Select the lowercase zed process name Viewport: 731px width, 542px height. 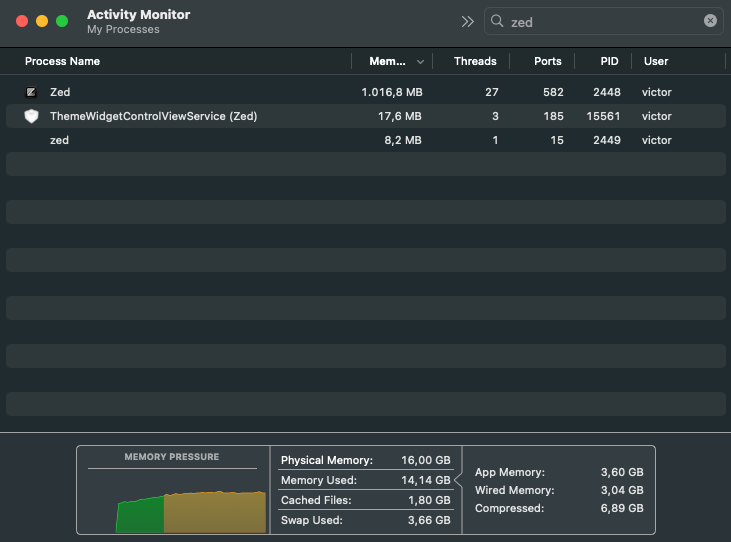pos(59,140)
